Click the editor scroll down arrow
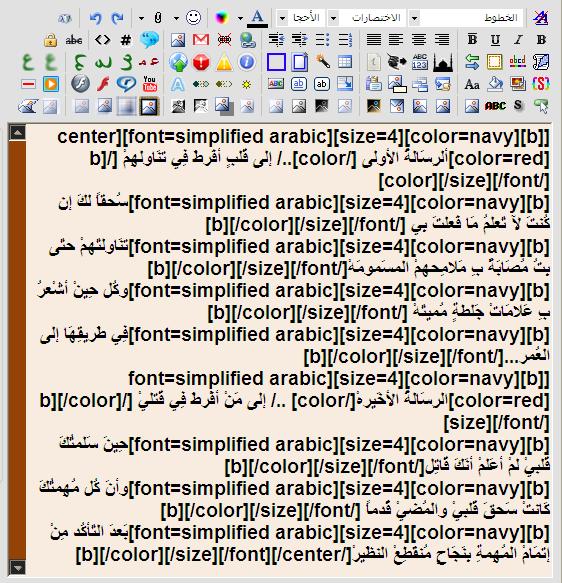Image resolution: width=562 pixels, height=583 pixels. pos(17,567)
